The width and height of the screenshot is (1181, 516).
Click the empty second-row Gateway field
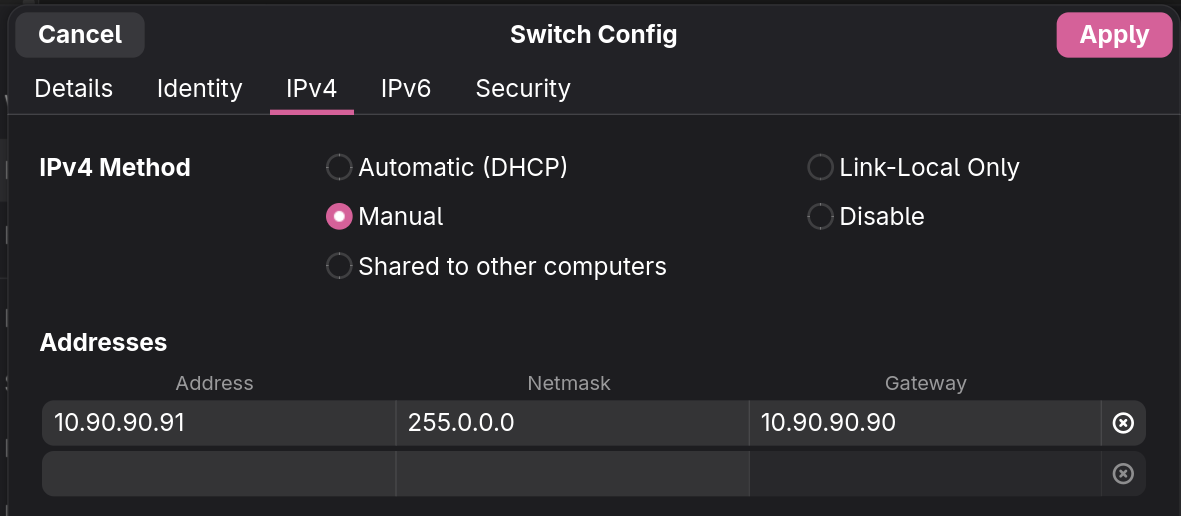point(924,473)
